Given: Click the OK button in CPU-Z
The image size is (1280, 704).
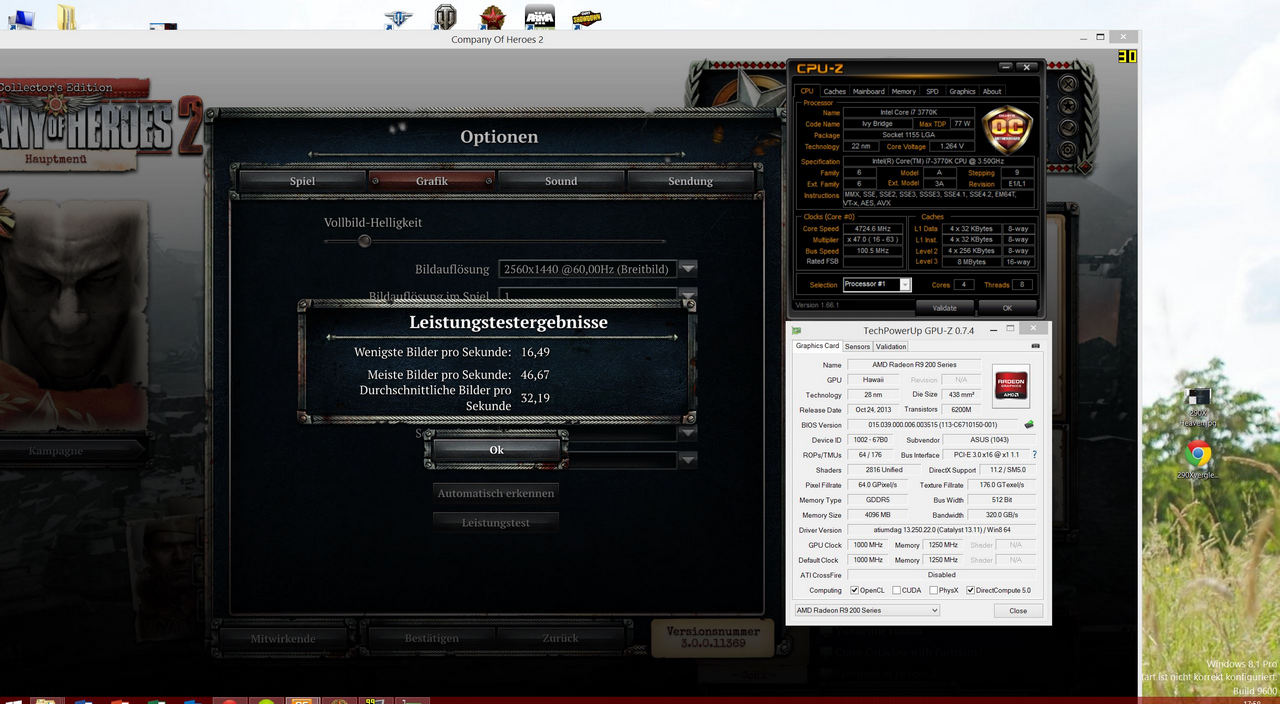Looking at the screenshot, I should click(x=1007, y=308).
